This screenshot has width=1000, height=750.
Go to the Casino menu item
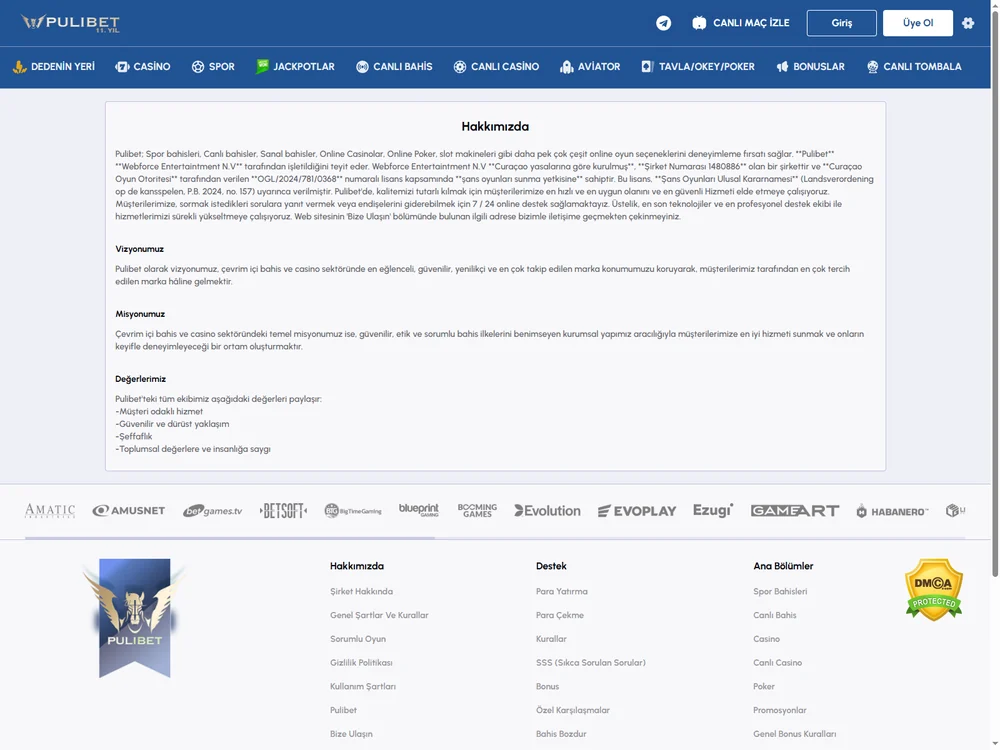(x=143, y=67)
